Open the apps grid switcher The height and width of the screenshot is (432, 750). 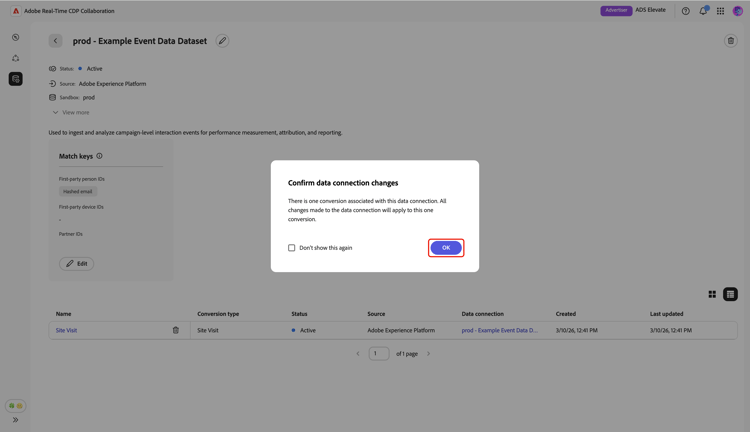coord(720,11)
